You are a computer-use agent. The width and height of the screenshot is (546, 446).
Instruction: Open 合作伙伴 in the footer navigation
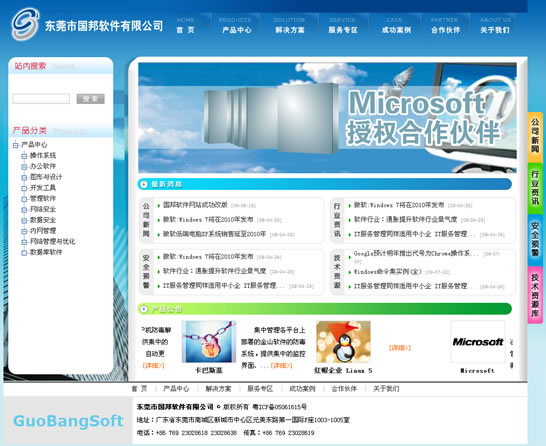point(344,389)
